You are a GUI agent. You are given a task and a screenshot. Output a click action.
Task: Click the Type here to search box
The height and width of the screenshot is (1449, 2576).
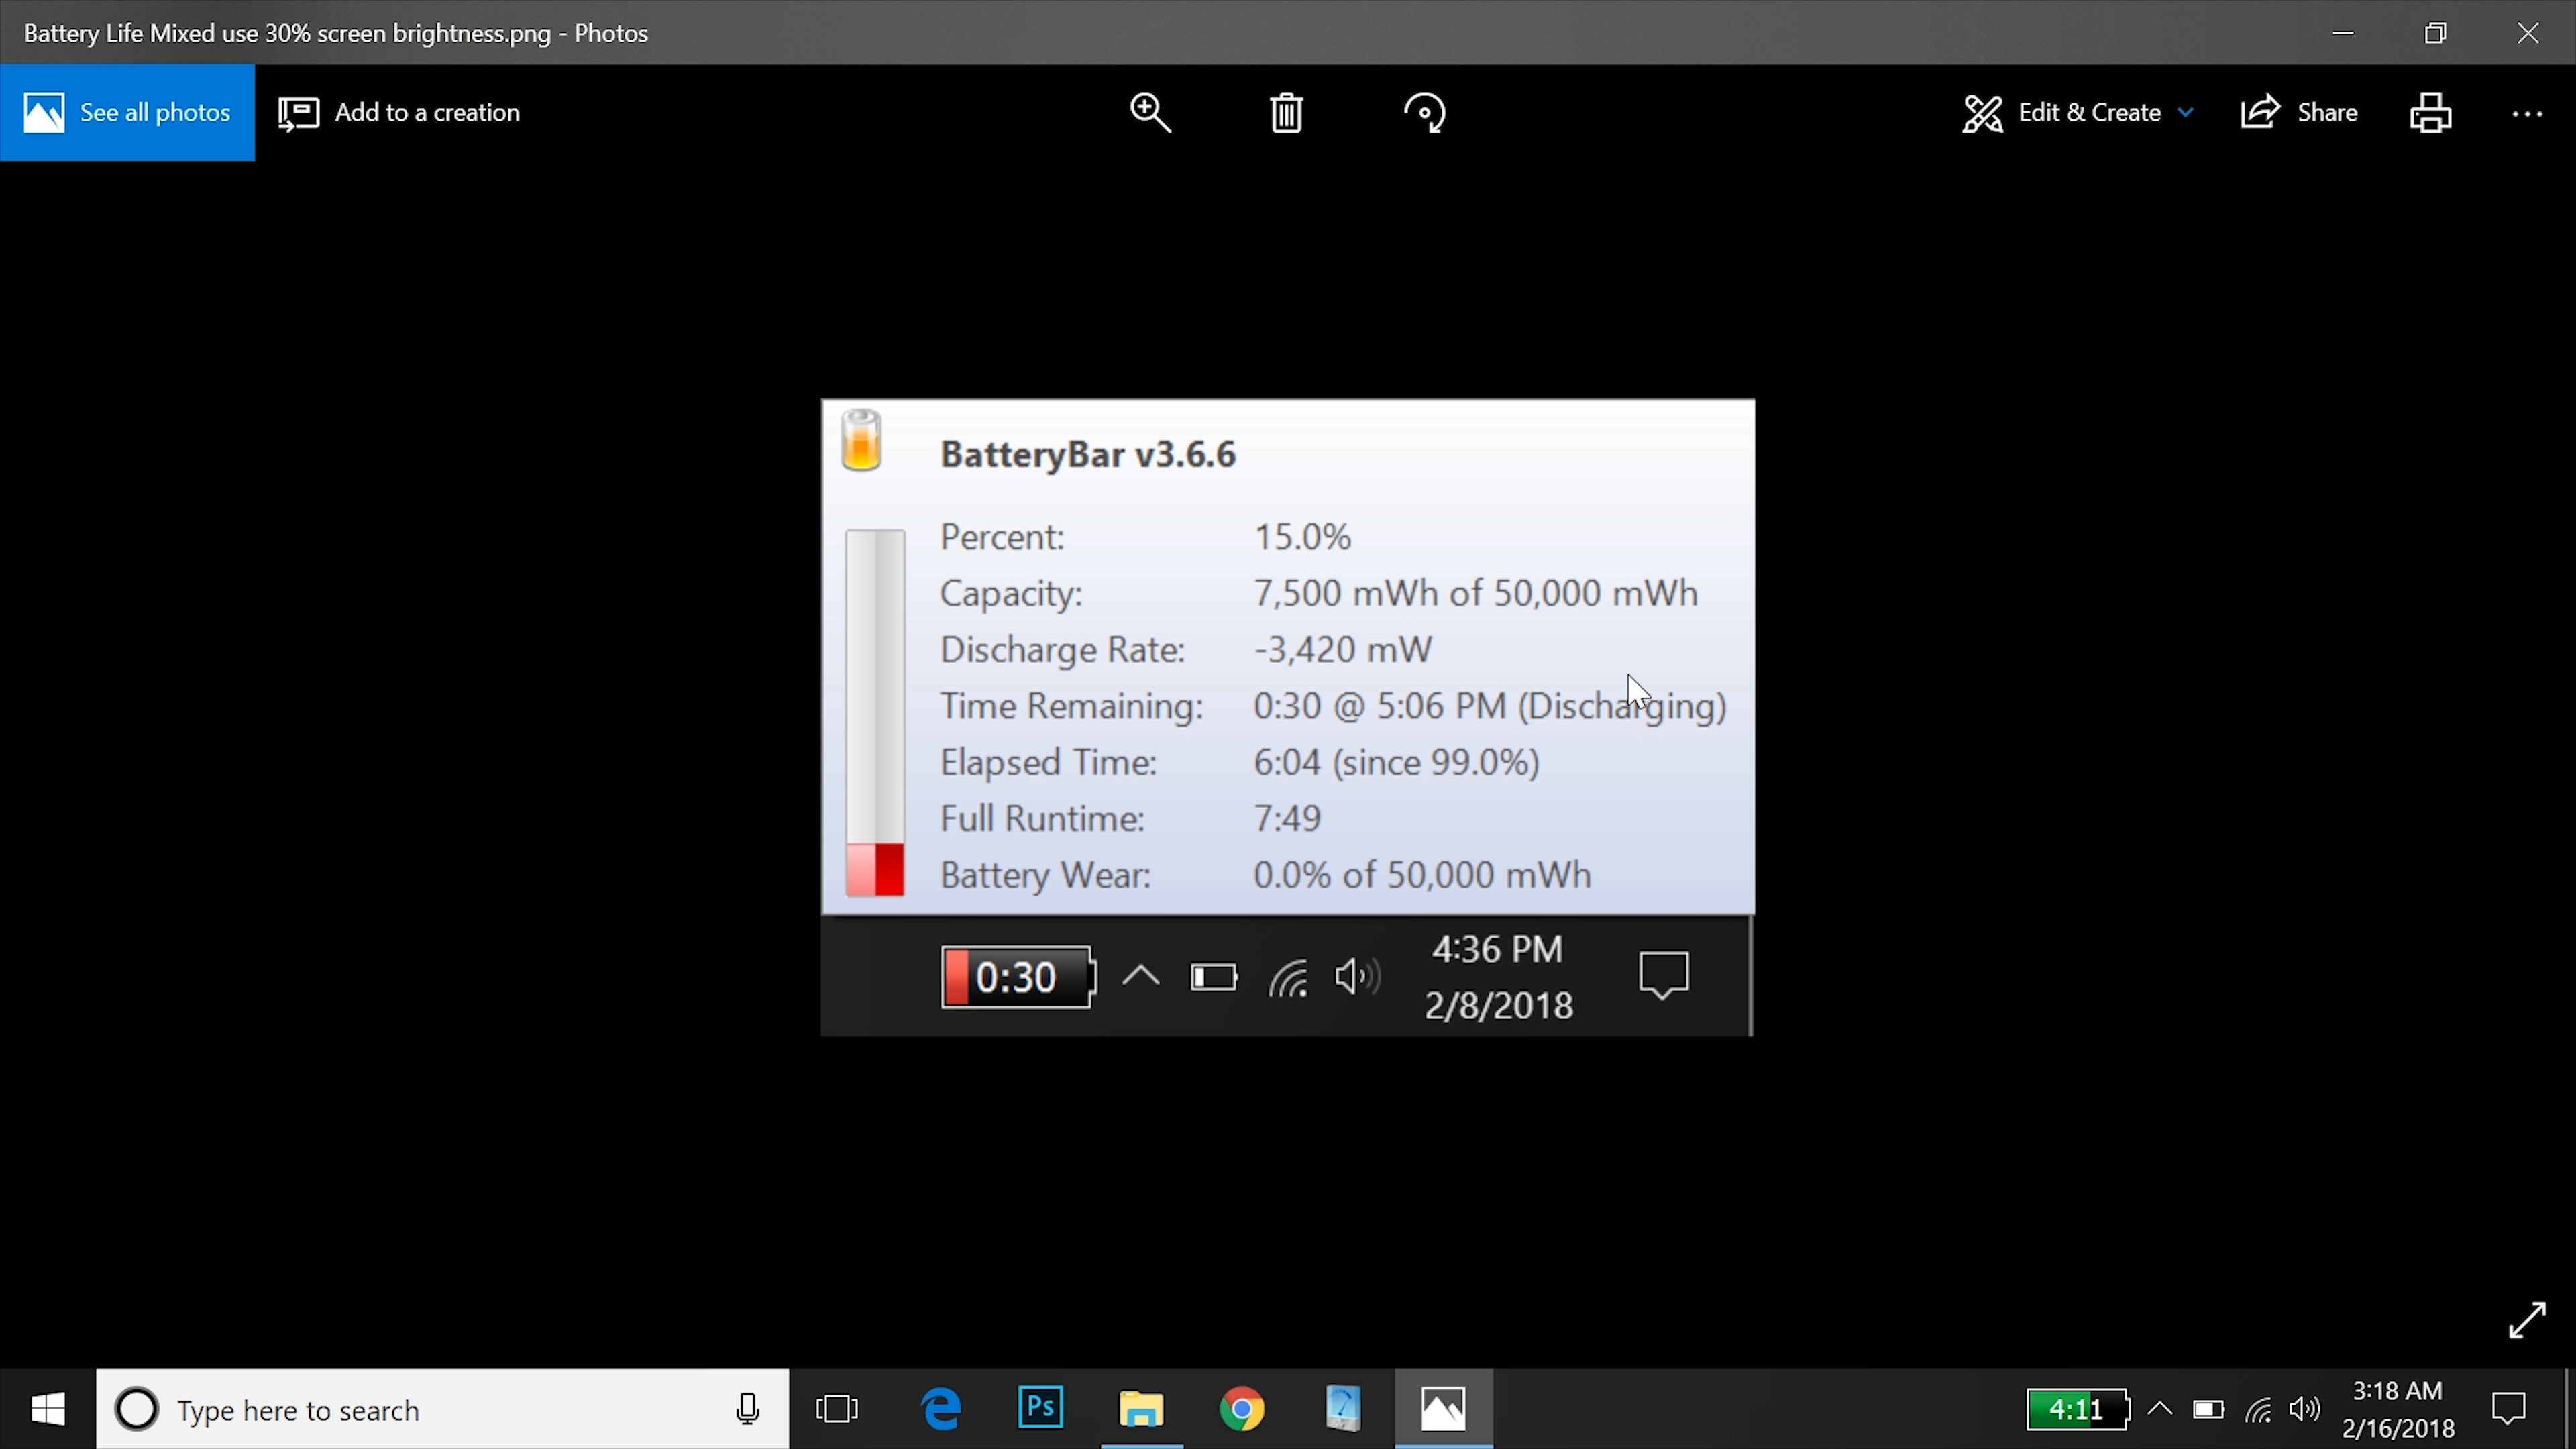coord(442,1409)
